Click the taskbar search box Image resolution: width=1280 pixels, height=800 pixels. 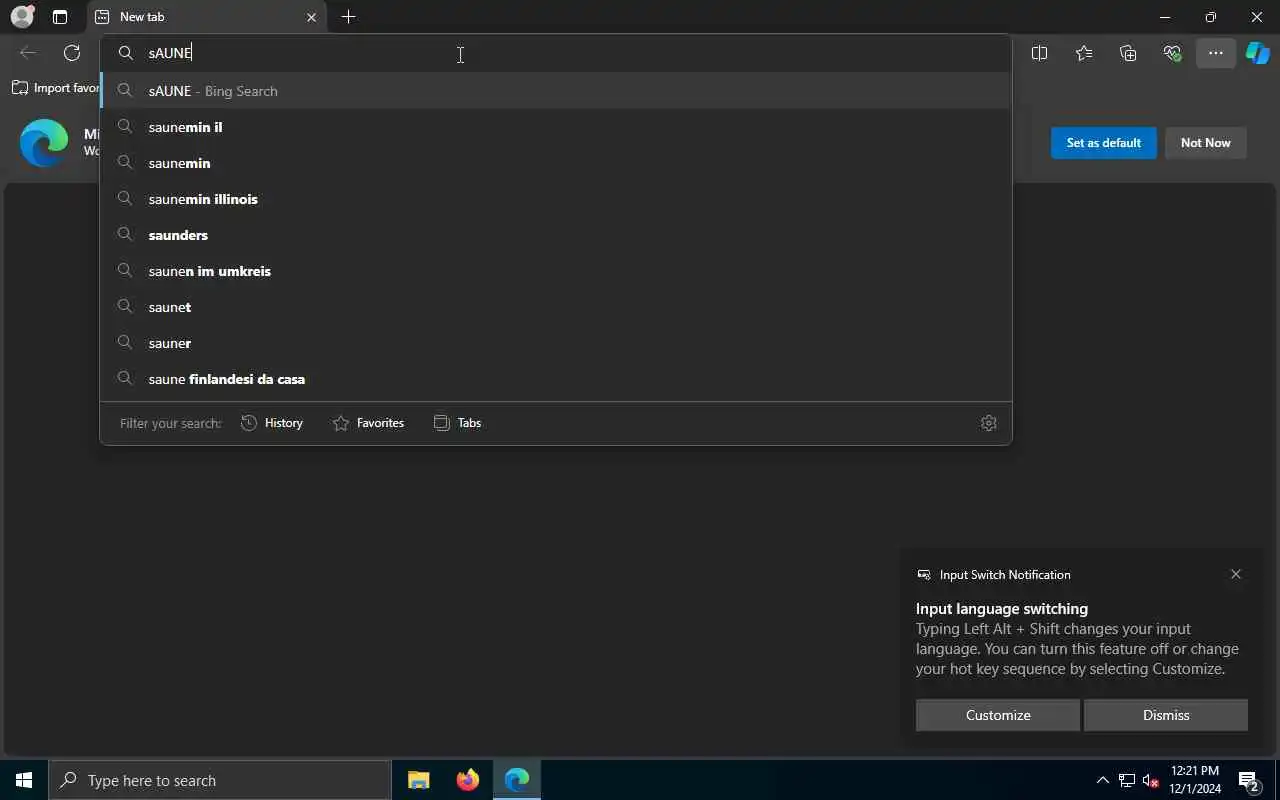pos(220,780)
